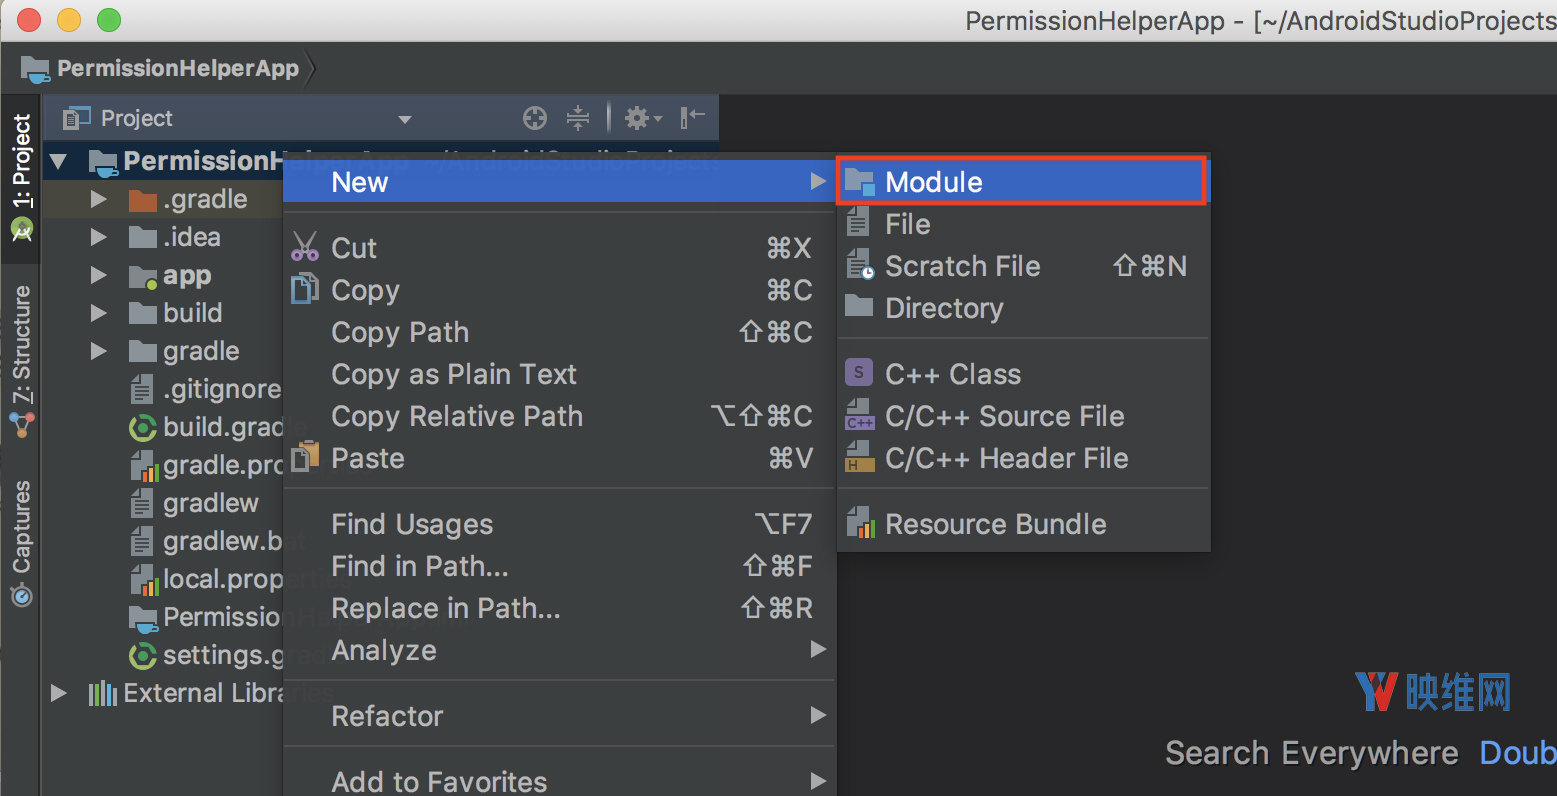Screen dimensions: 1557x796
Task: Click the C++ Class icon
Action: (x=859, y=374)
